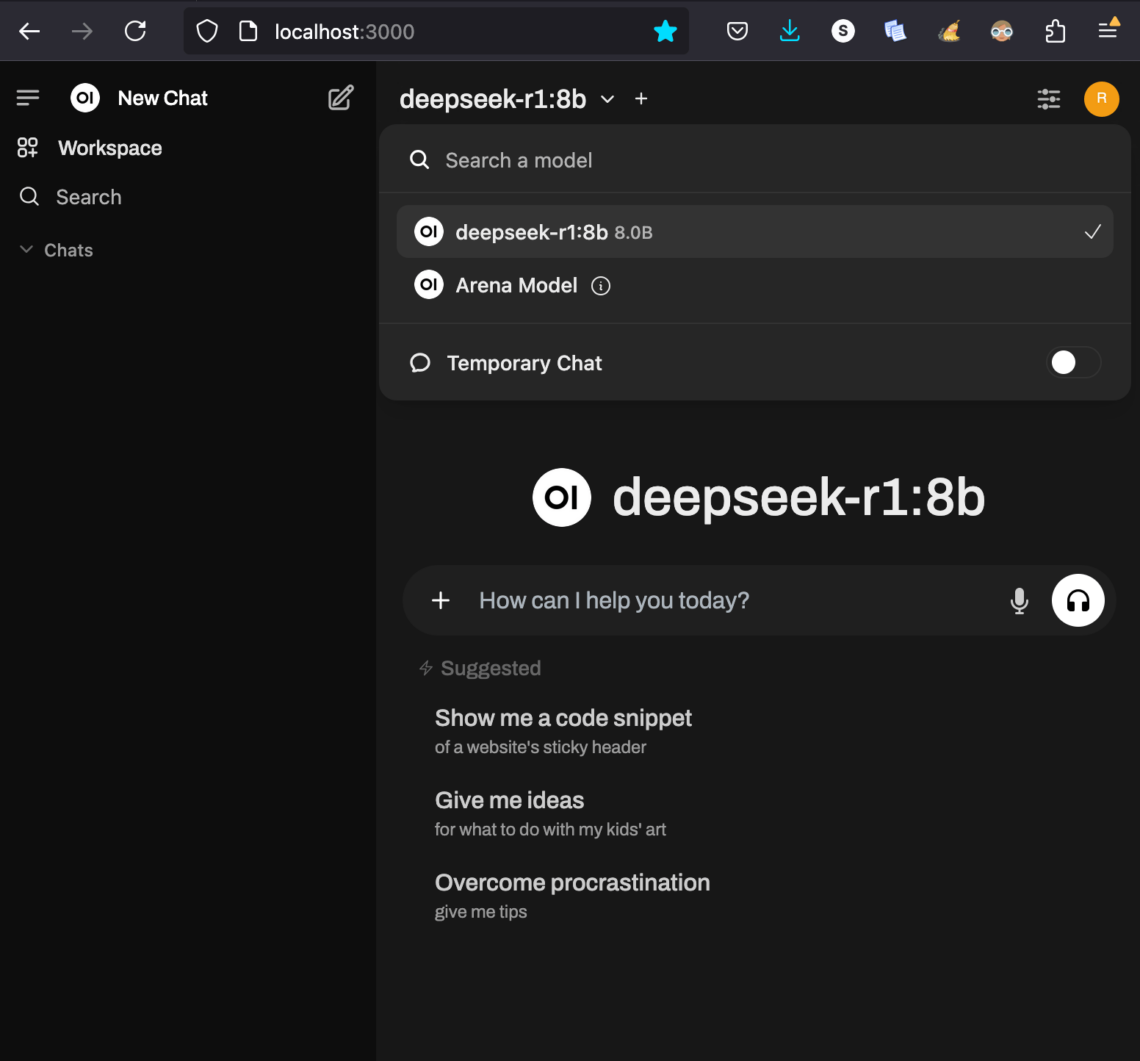Open attachments with the plus icon in message bar
The width and height of the screenshot is (1140, 1061).
pos(440,600)
